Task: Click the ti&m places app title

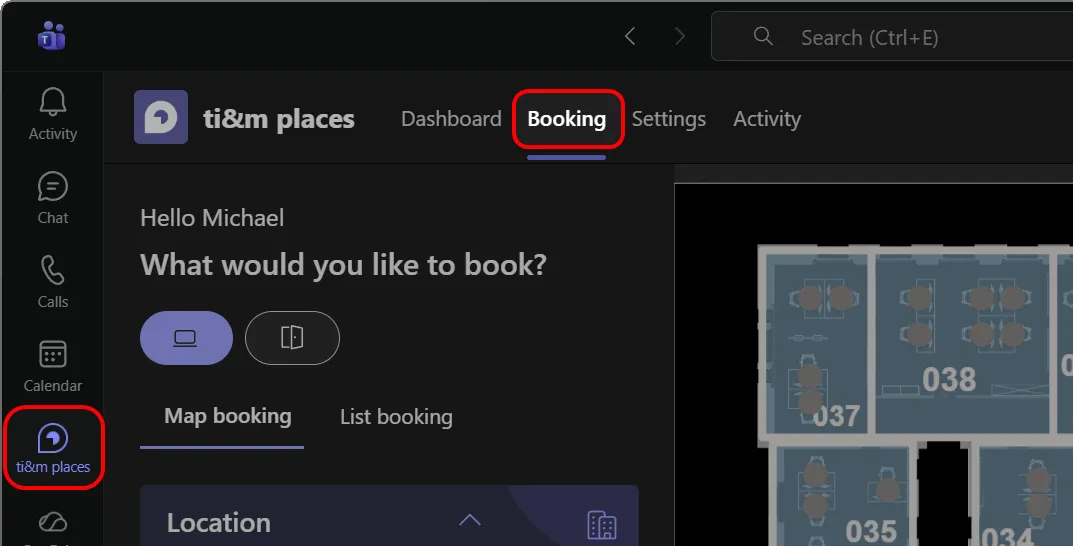Action: click(x=279, y=119)
